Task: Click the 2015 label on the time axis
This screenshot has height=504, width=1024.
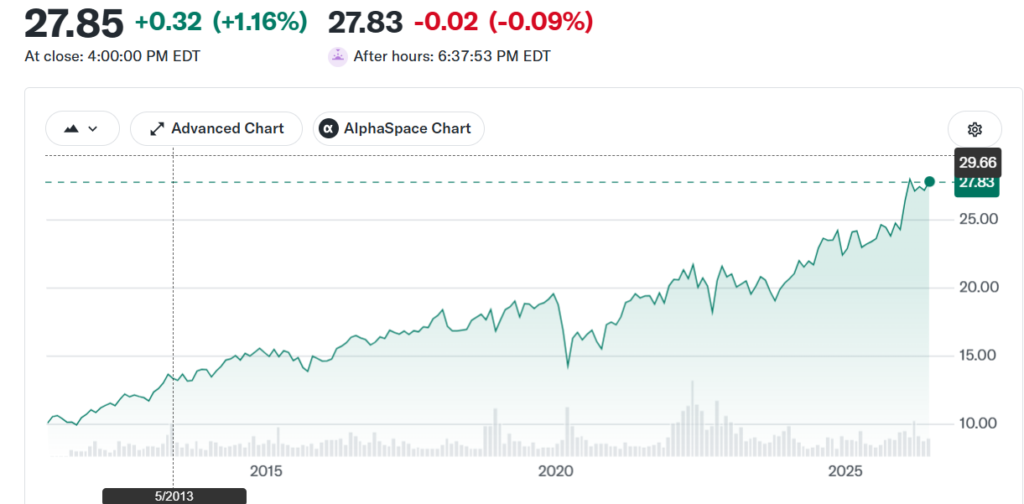Action: 266,471
